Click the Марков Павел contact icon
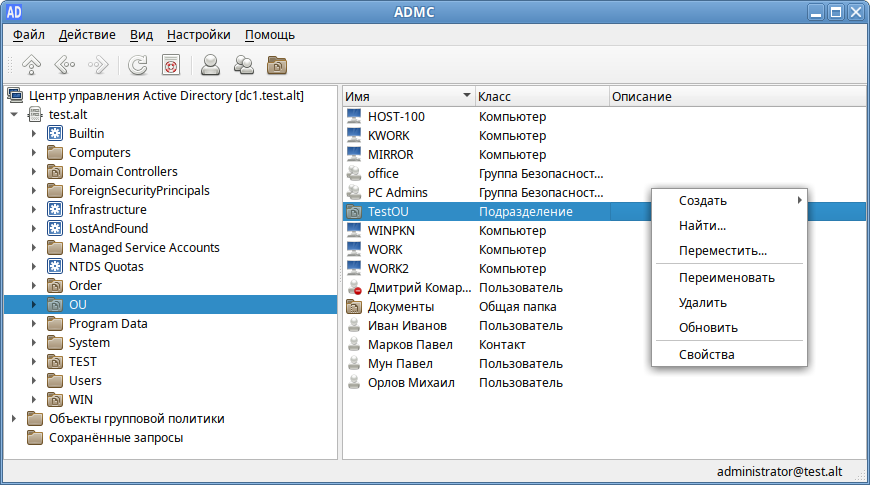 [x=354, y=345]
